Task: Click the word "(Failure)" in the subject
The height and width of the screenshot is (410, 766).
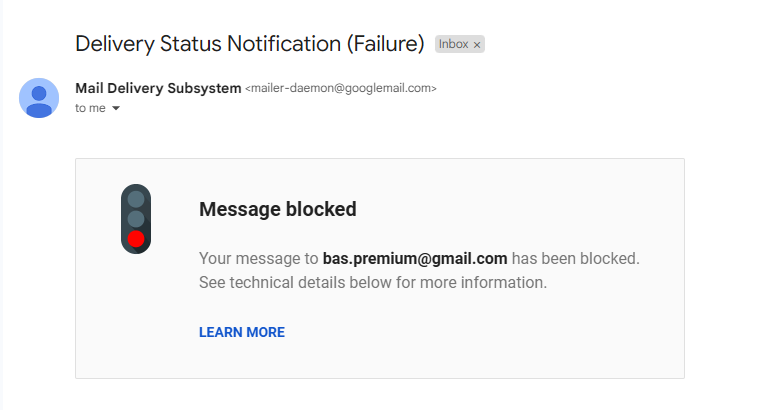Action: tap(387, 44)
